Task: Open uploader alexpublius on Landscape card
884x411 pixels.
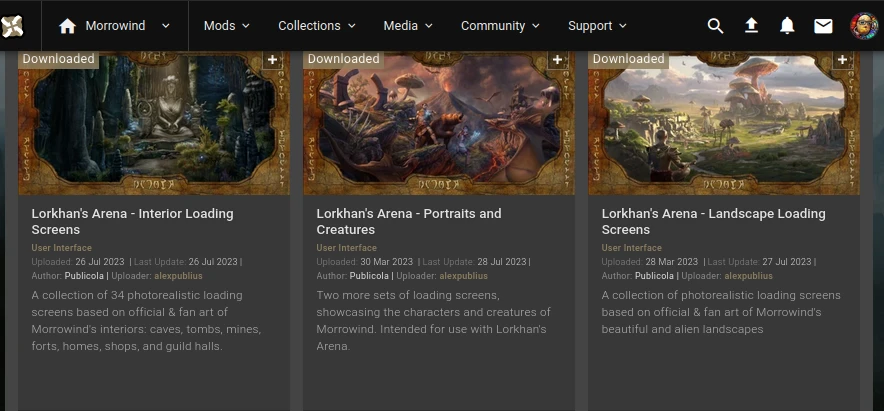Action: (749, 276)
